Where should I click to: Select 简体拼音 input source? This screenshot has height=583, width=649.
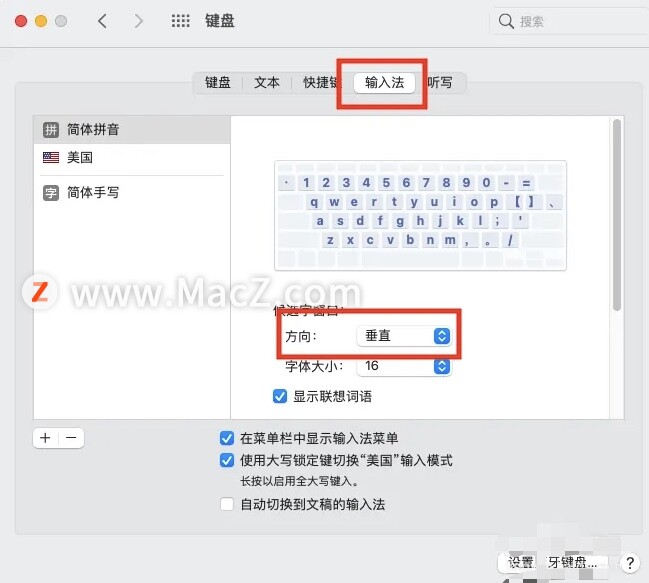coord(132,130)
